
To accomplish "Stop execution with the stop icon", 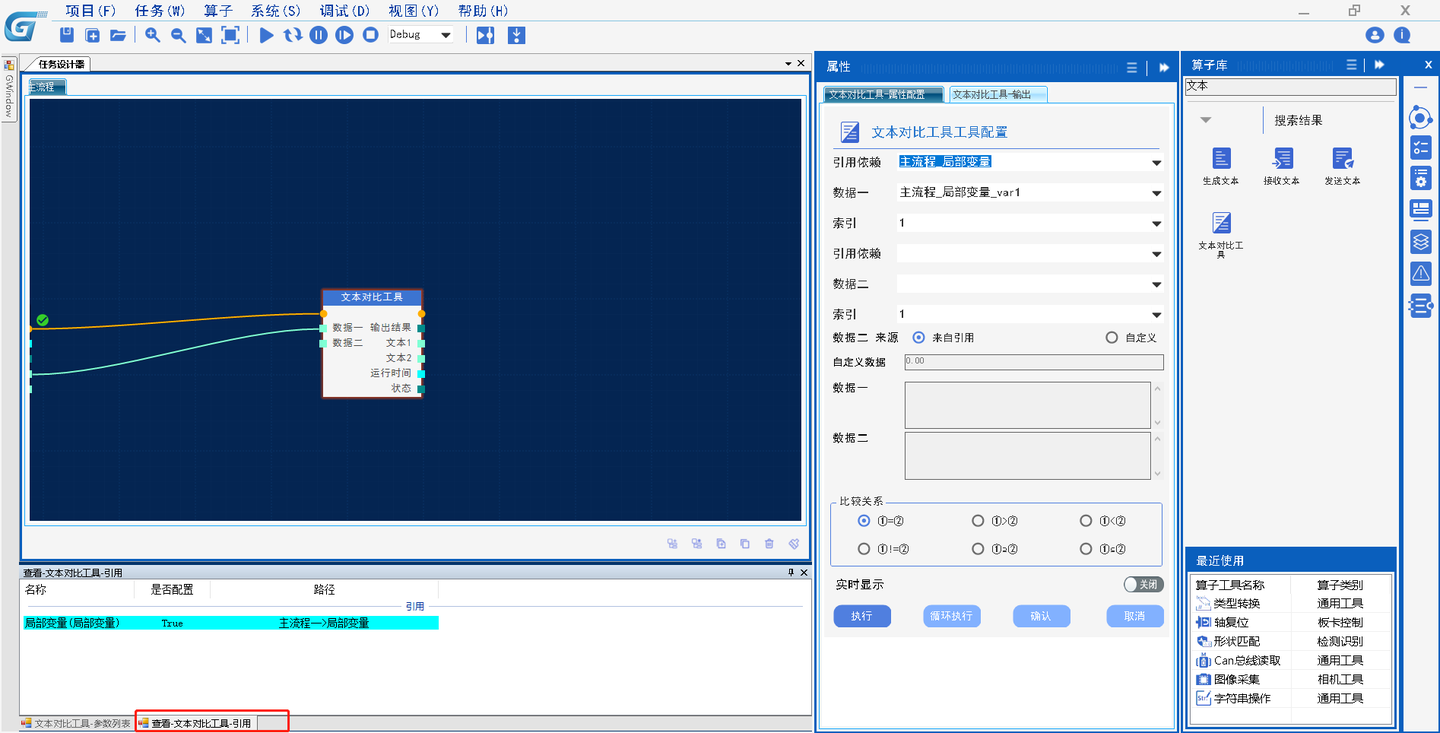I will point(370,35).
